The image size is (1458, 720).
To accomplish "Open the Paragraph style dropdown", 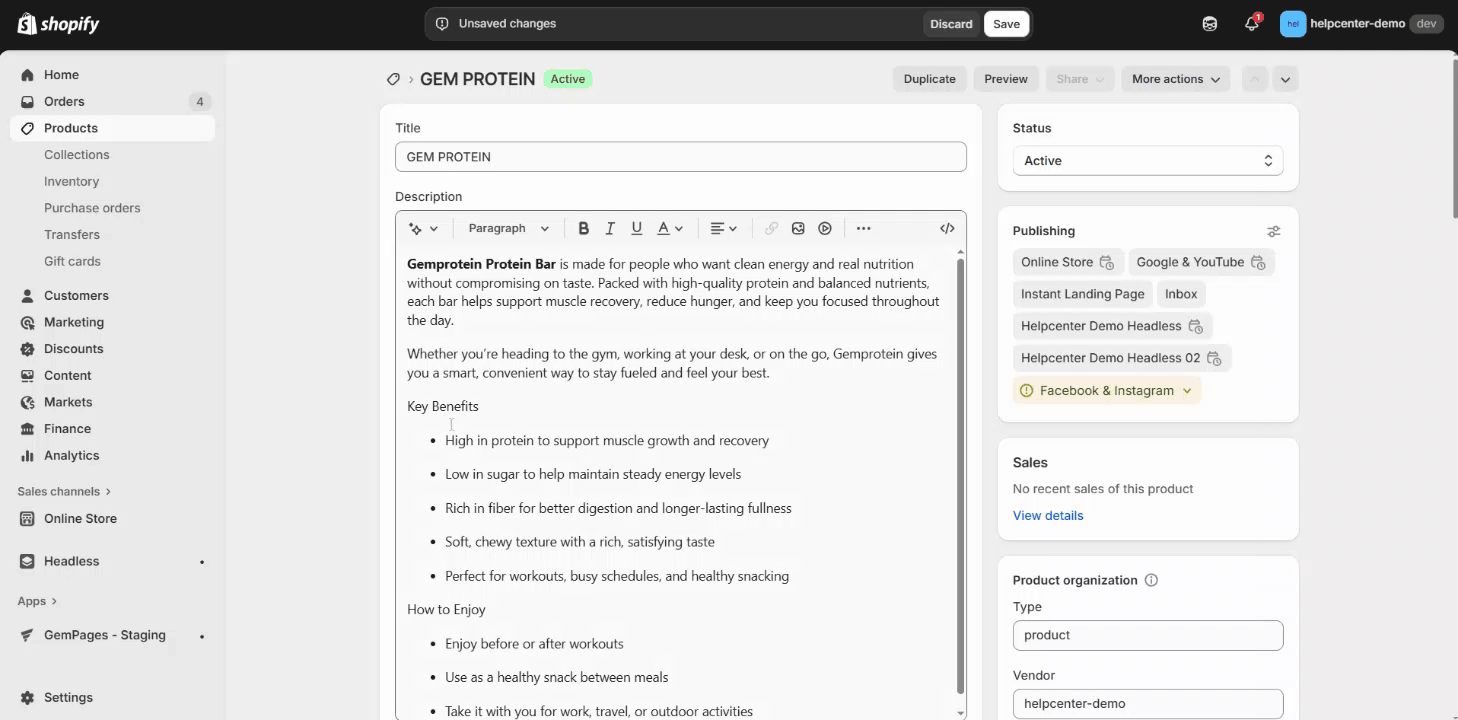I will pos(508,228).
